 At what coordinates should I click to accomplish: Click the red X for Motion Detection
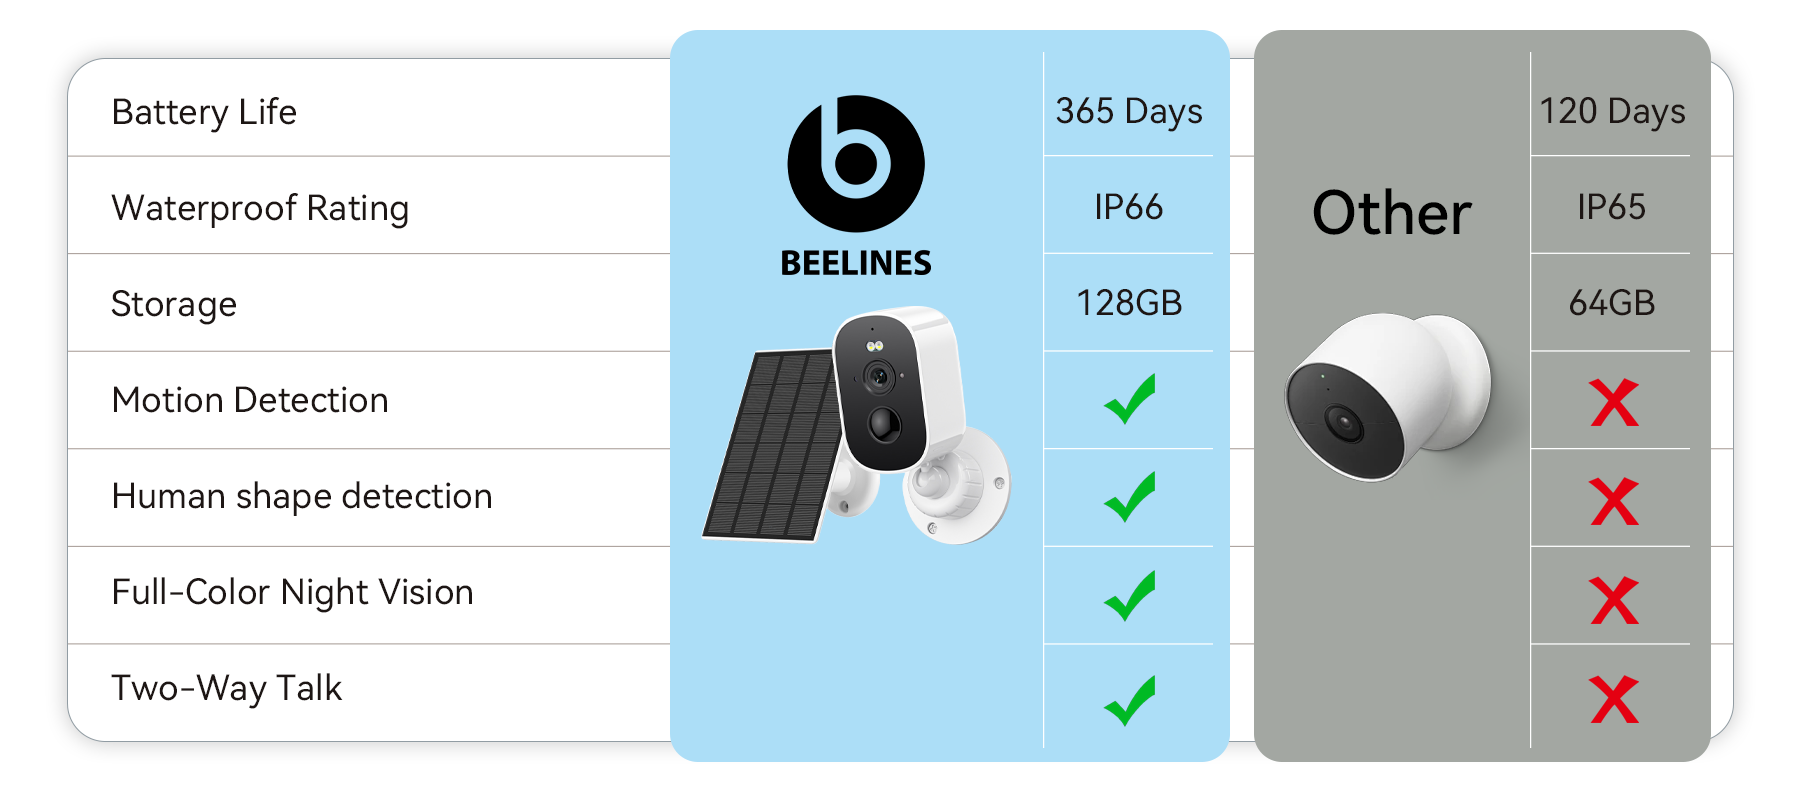(x=1613, y=403)
